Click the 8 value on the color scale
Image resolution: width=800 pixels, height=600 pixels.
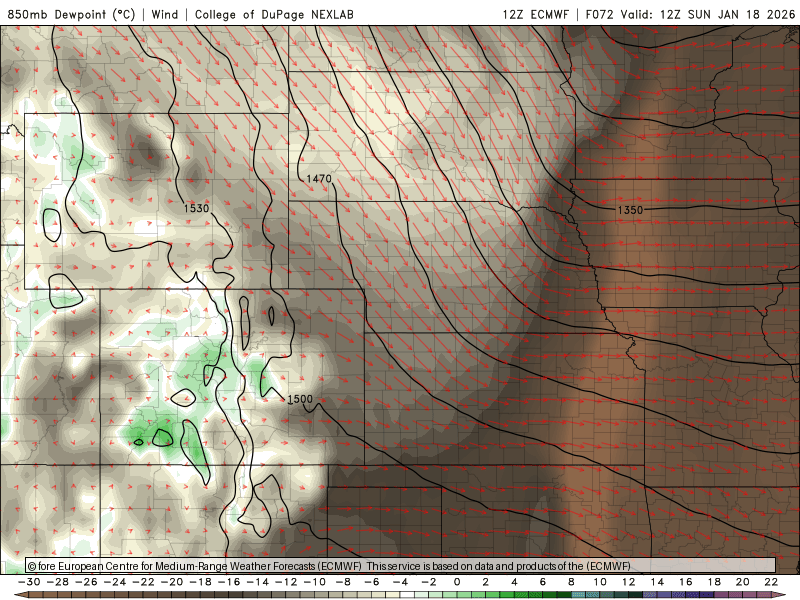pyautogui.click(x=571, y=582)
